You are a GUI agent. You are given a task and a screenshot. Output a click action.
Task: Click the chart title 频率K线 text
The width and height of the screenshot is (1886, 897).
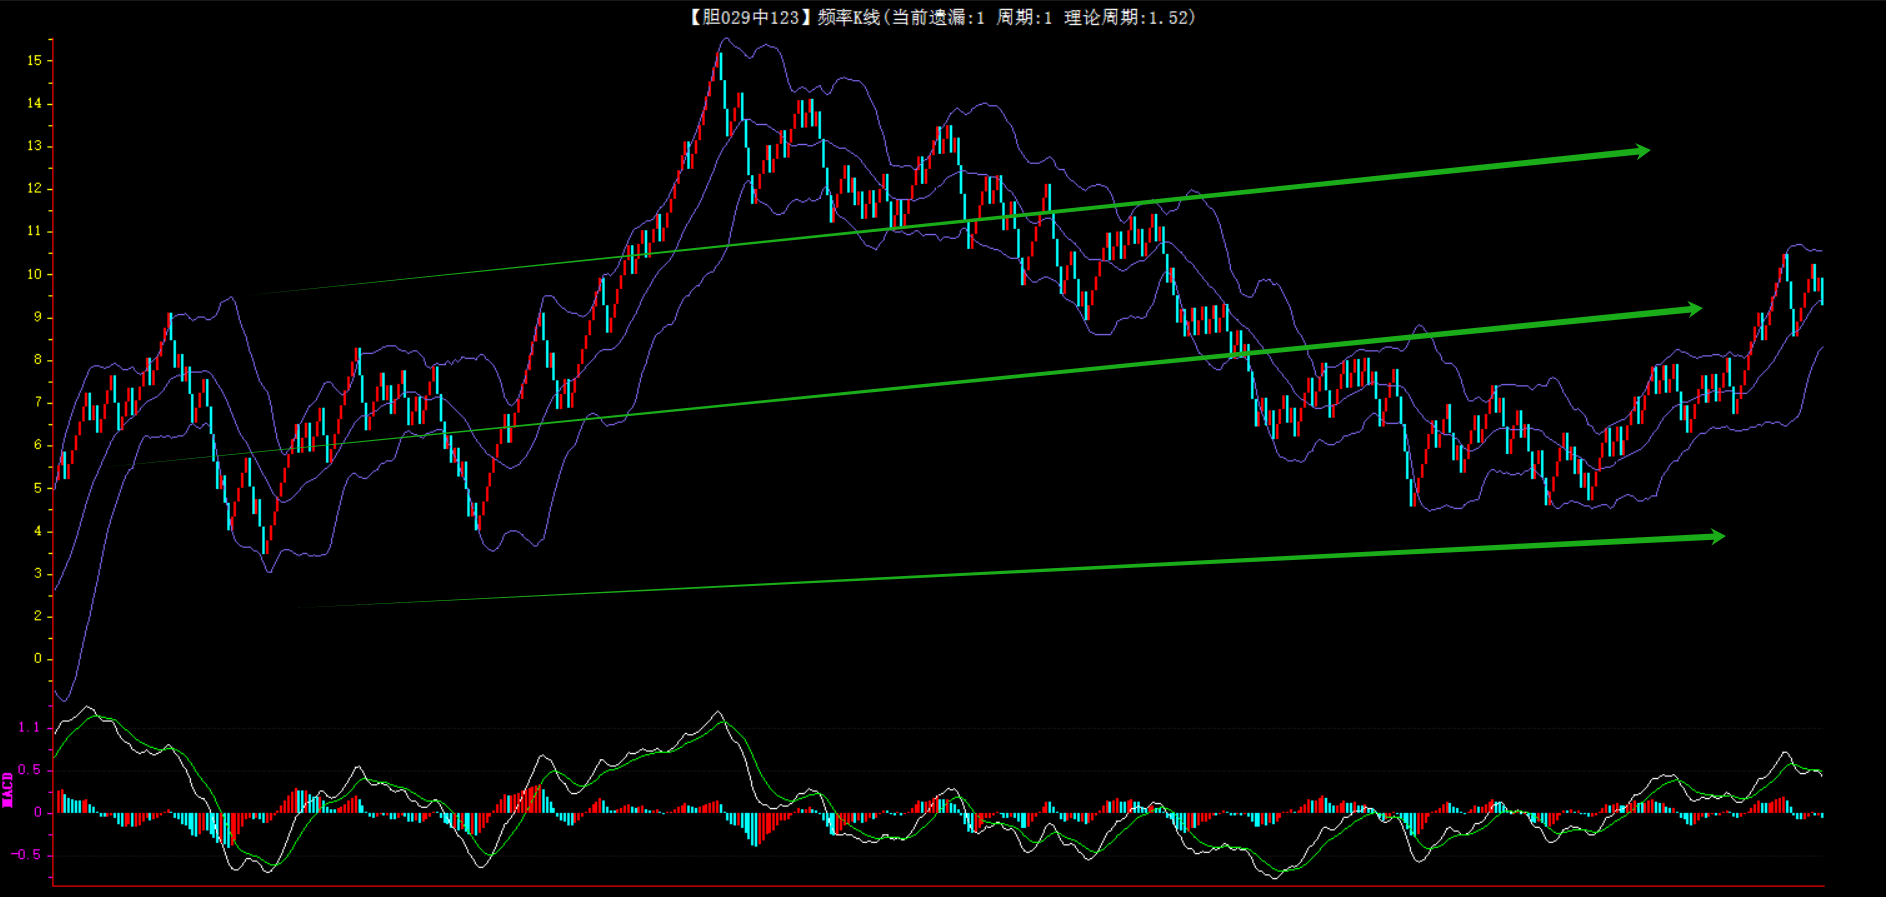point(848,17)
